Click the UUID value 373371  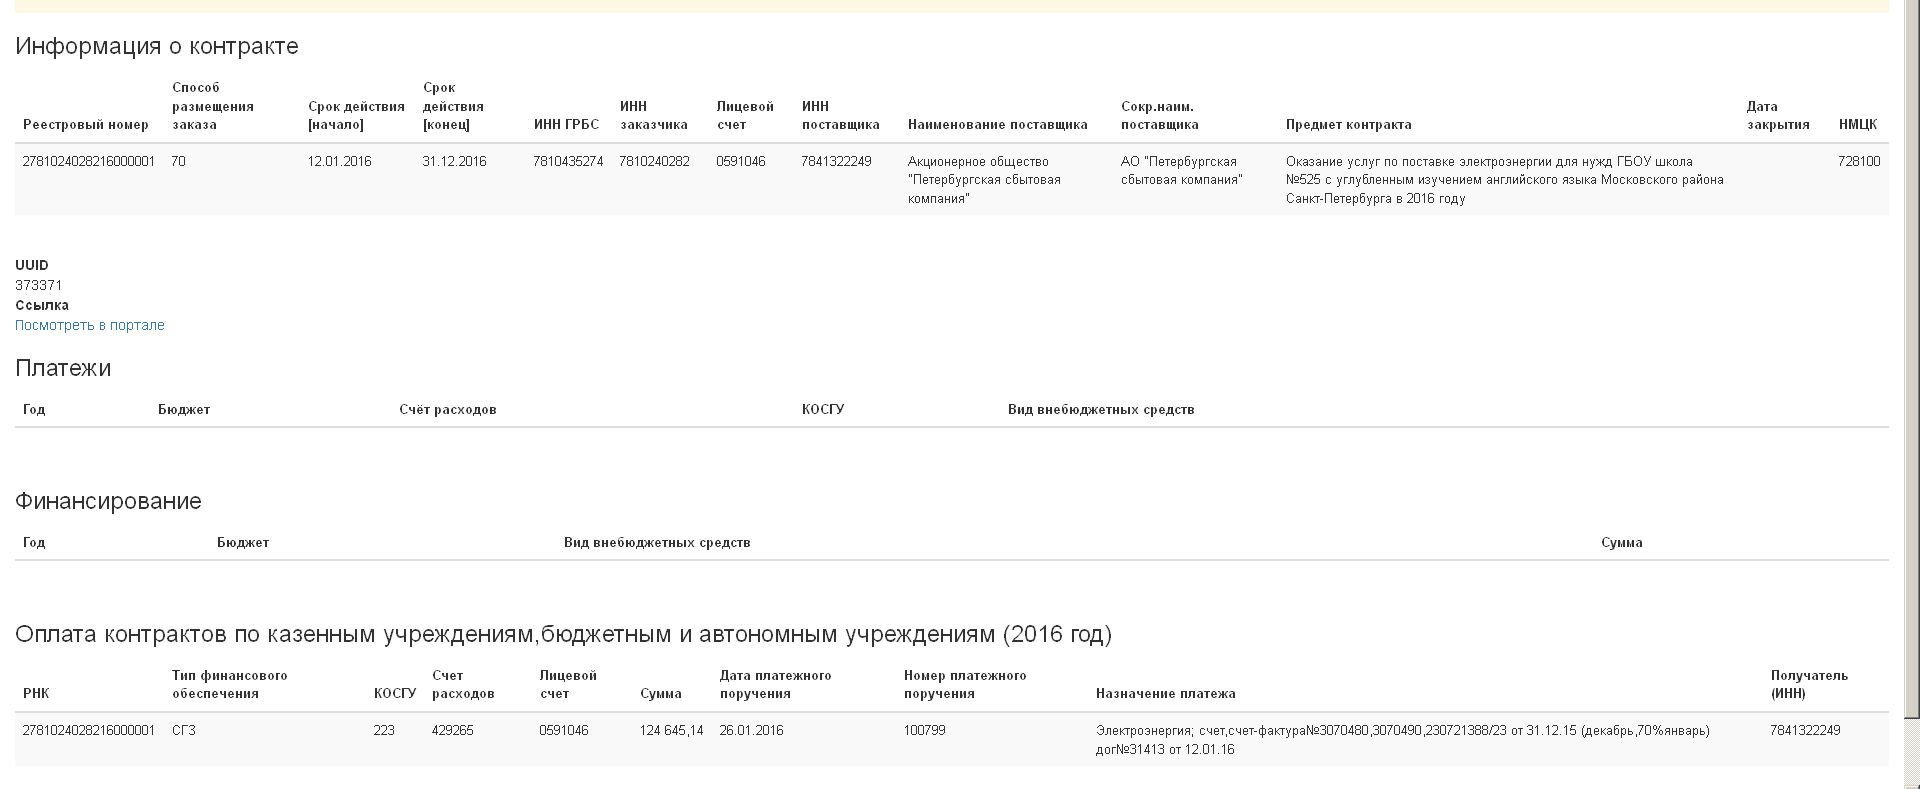tap(39, 285)
